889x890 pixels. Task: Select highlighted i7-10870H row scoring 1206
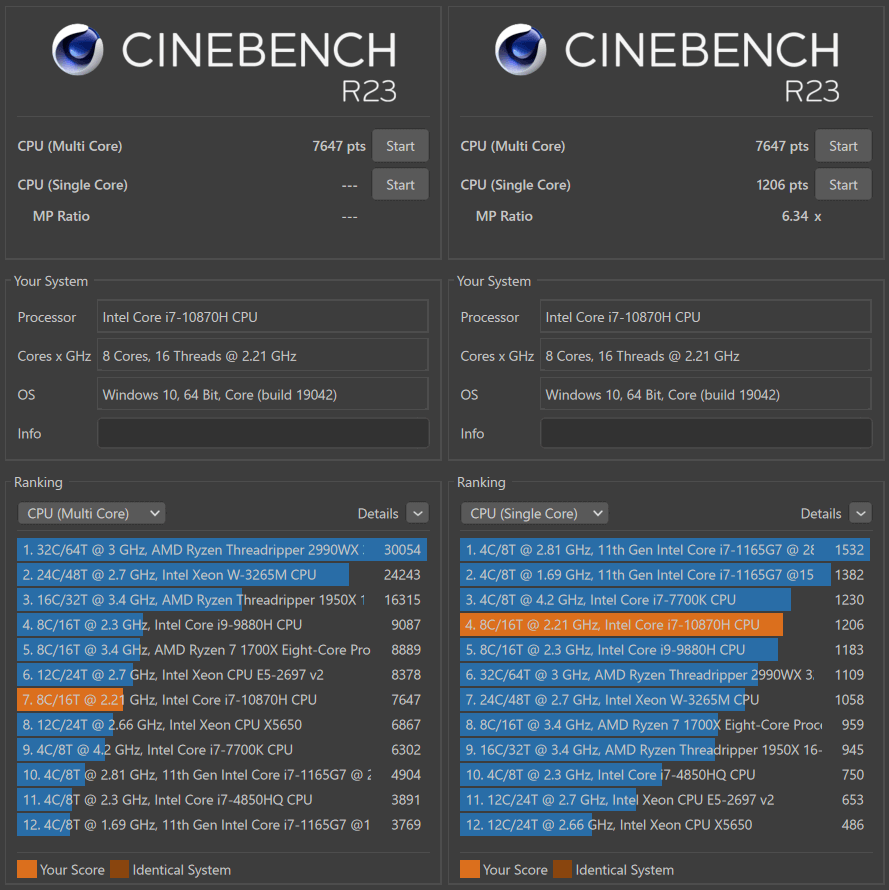[665, 624]
